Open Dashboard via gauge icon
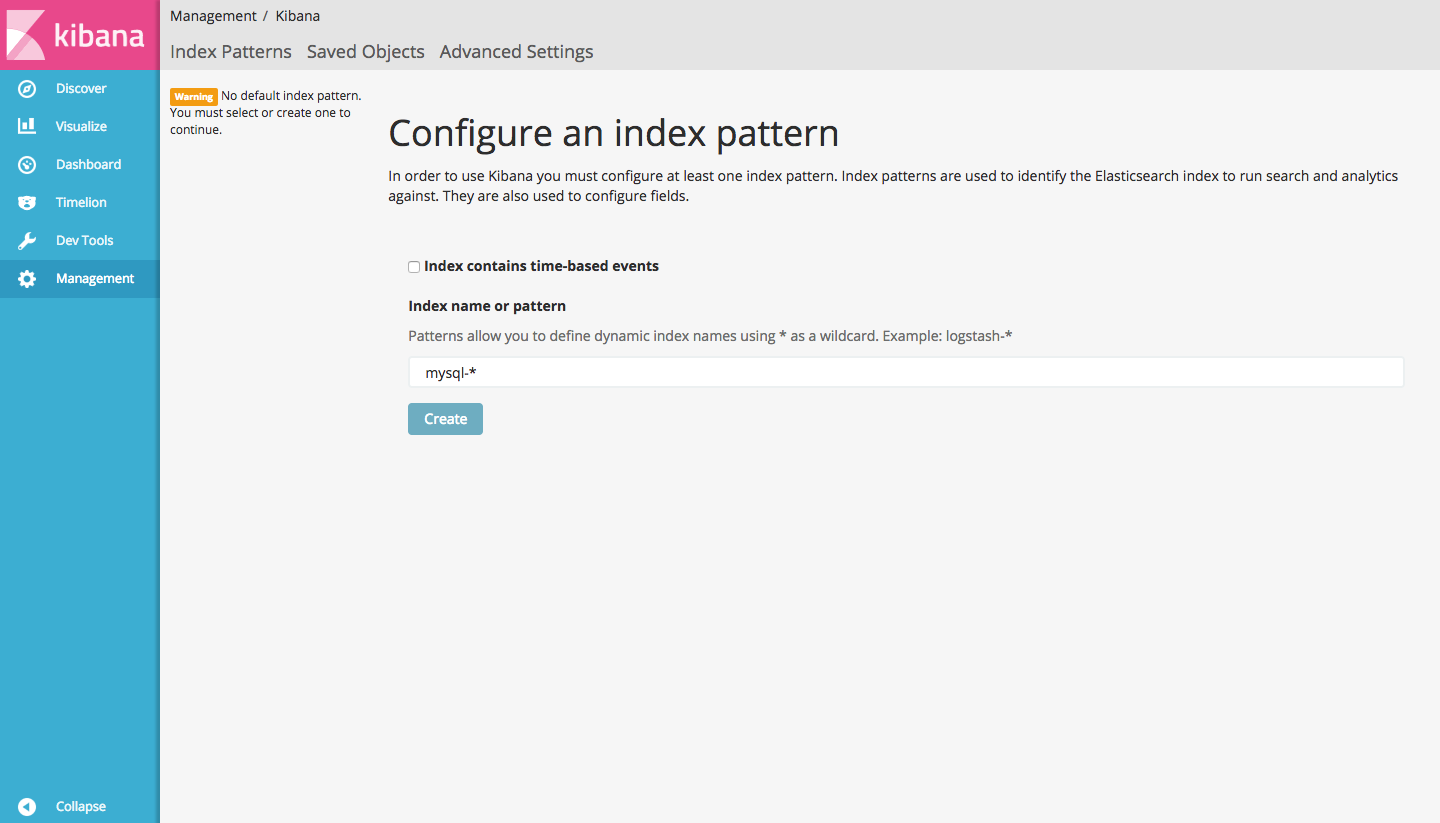Image resolution: width=1440 pixels, height=823 pixels. 27,165
